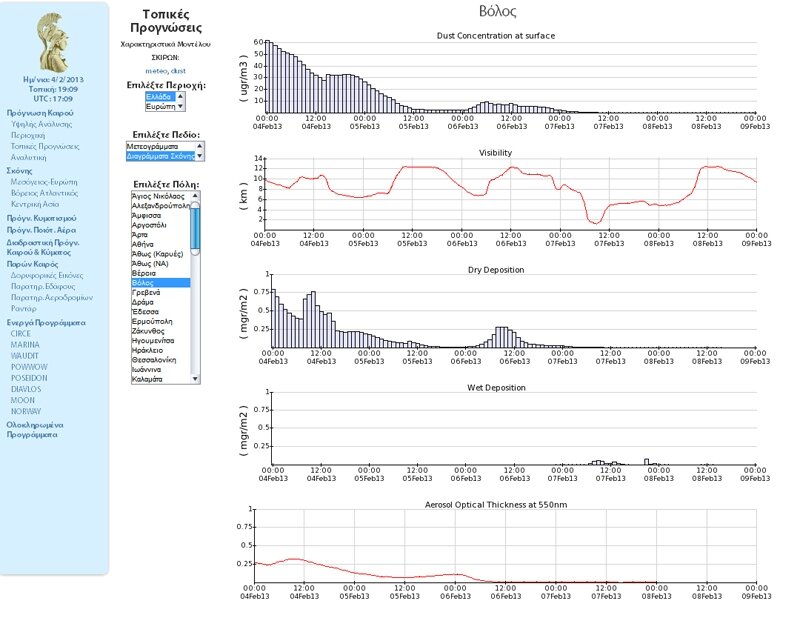The height and width of the screenshot is (618, 800).
Task: Open meteo model characteristics link
Action: click(x=156, y=71)
